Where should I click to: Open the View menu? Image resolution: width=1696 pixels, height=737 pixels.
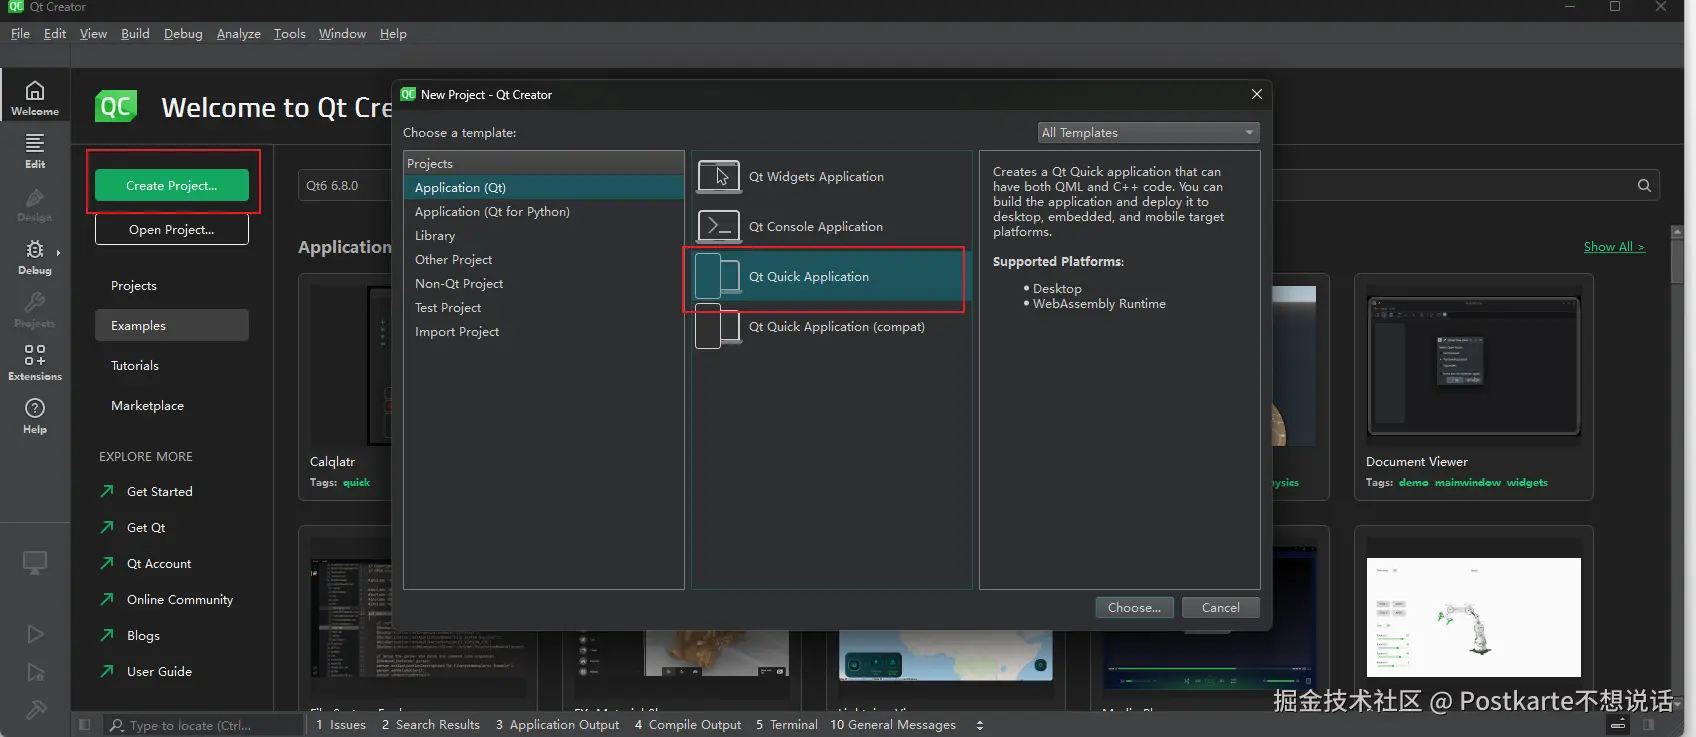pyautogui.click(x=93, y=33)
